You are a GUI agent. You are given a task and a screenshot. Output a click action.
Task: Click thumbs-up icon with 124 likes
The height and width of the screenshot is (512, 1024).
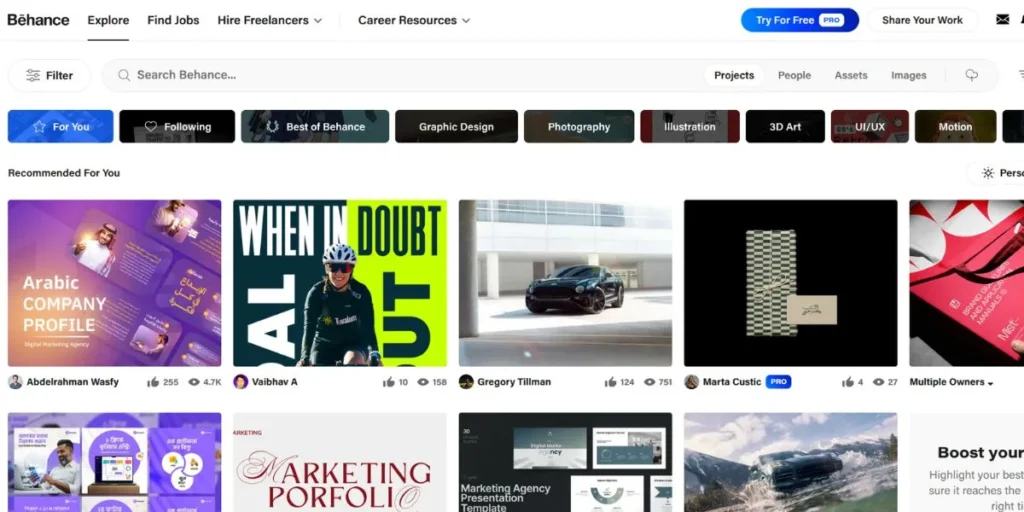[x=611, y=382]
